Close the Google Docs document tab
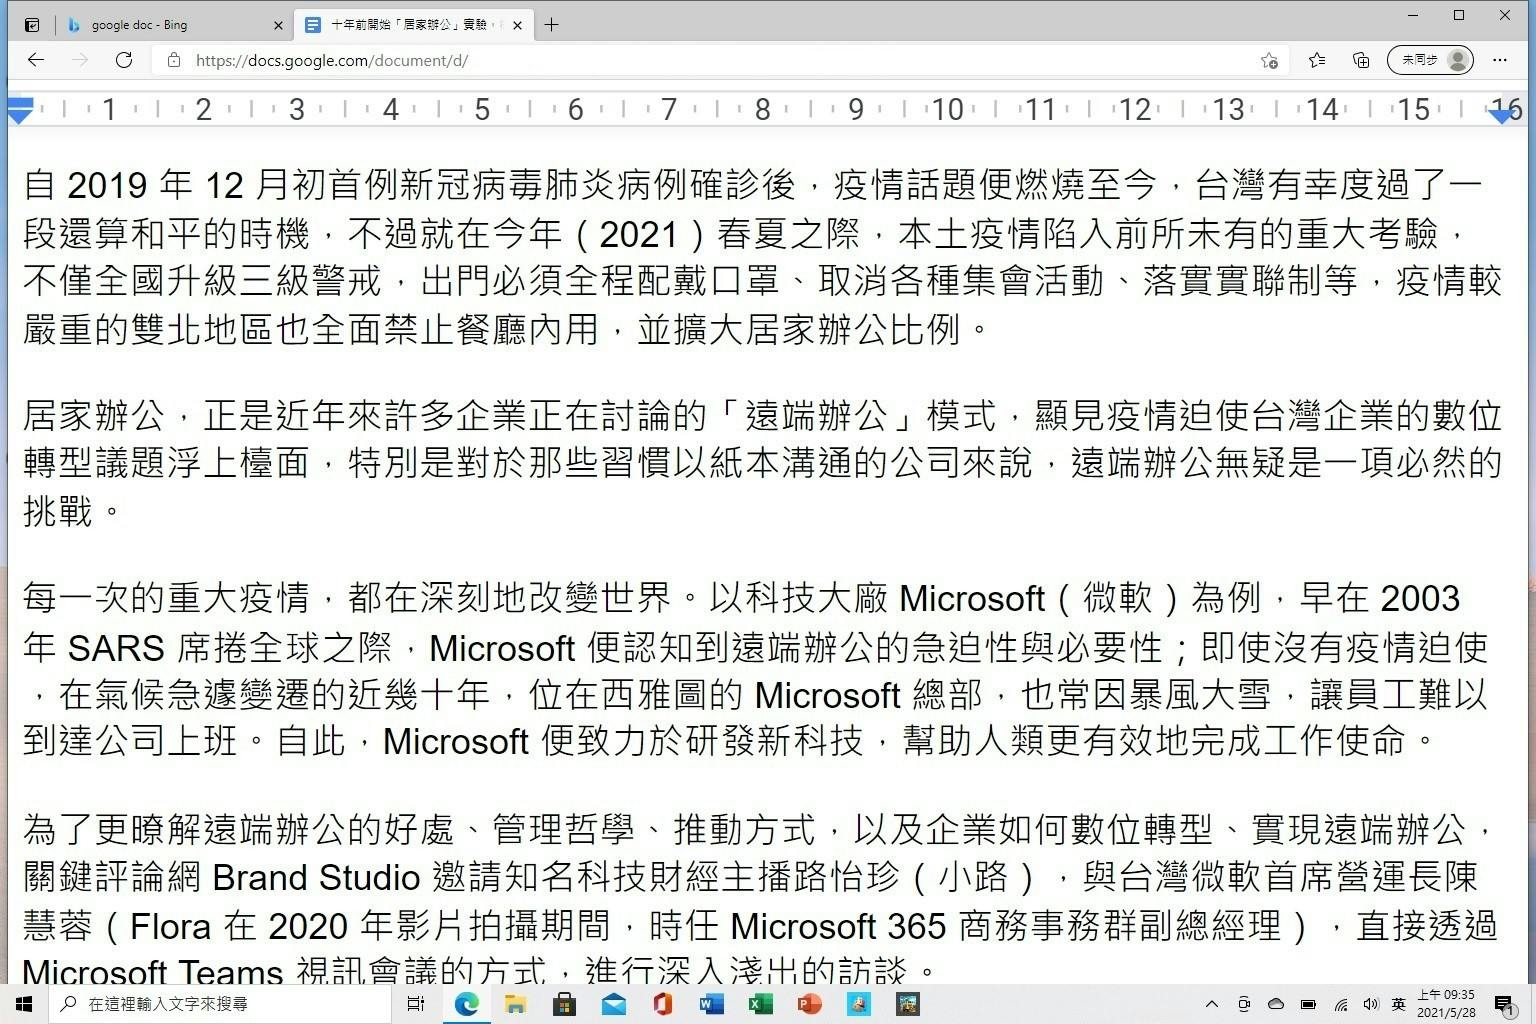The image size is (1536, 1024). [x=517, y=25]
